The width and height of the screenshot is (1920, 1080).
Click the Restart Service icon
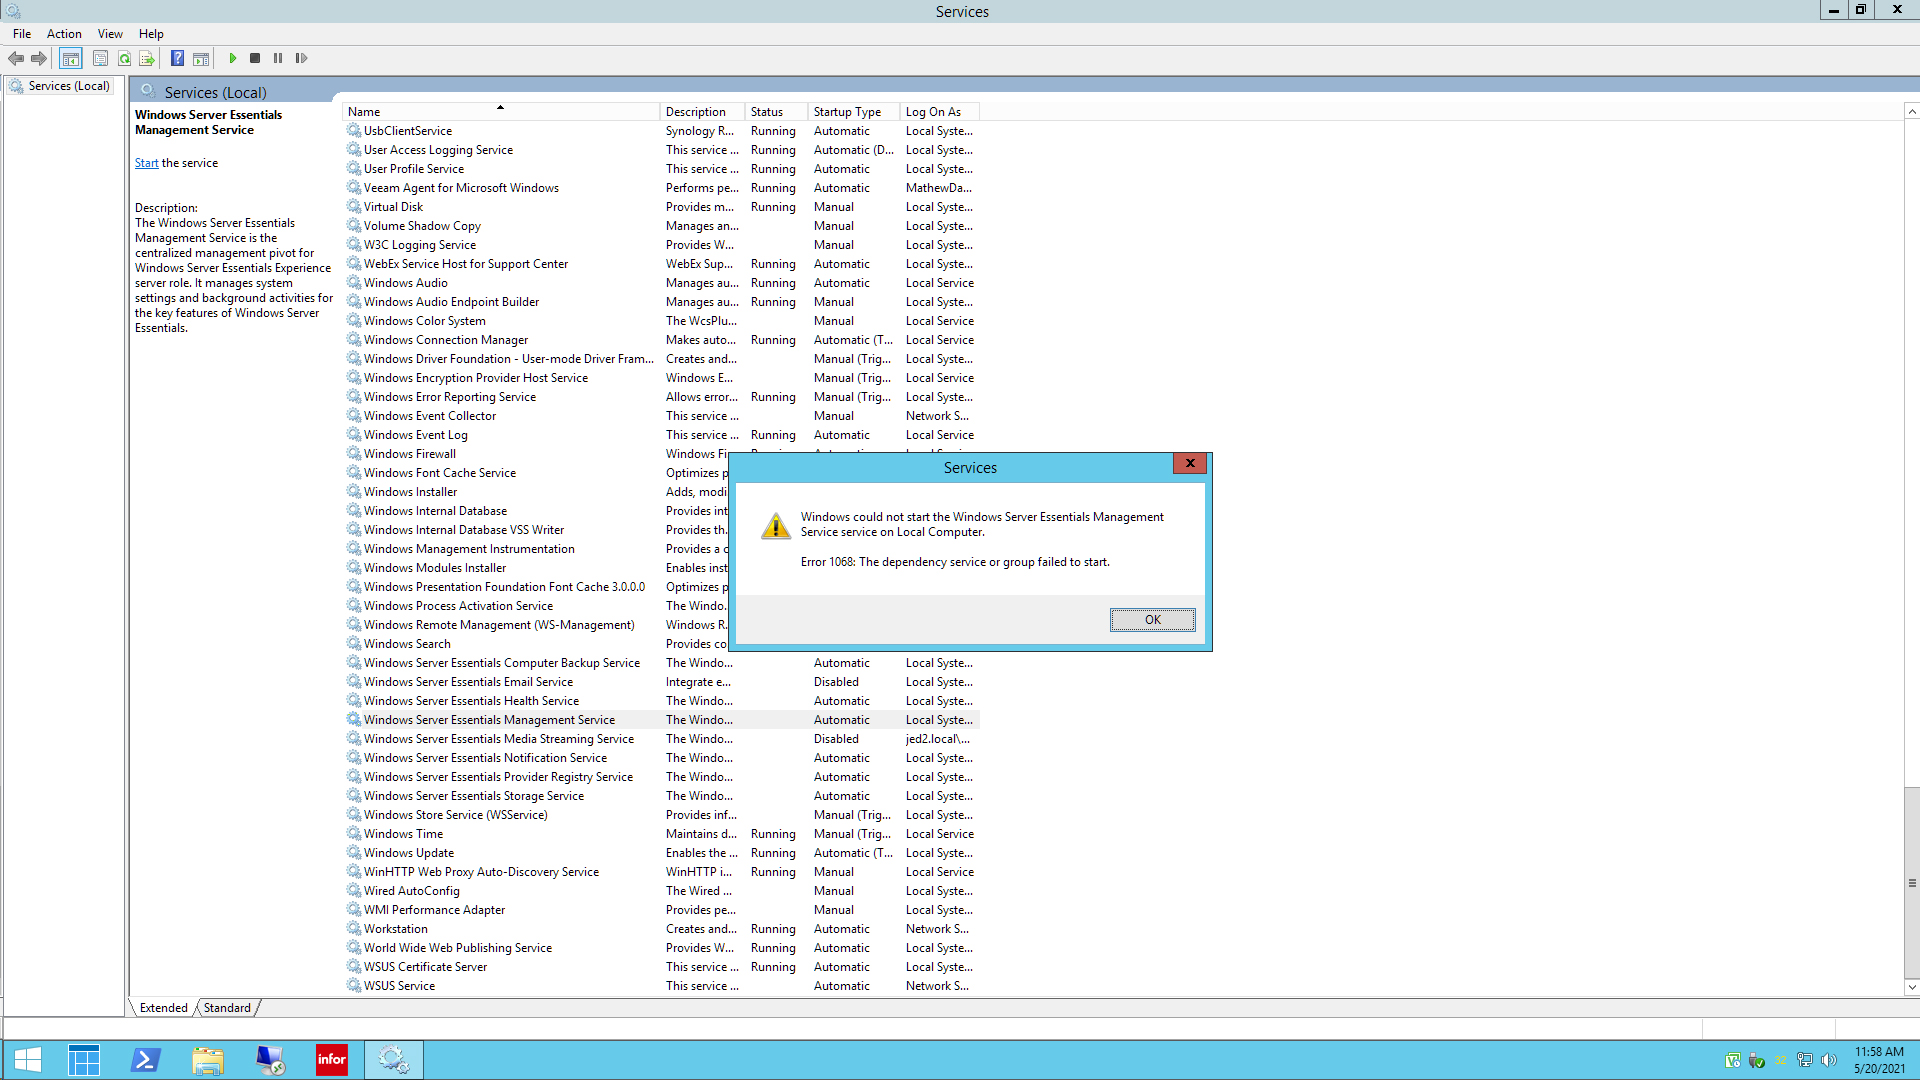[x=301, y=58]
